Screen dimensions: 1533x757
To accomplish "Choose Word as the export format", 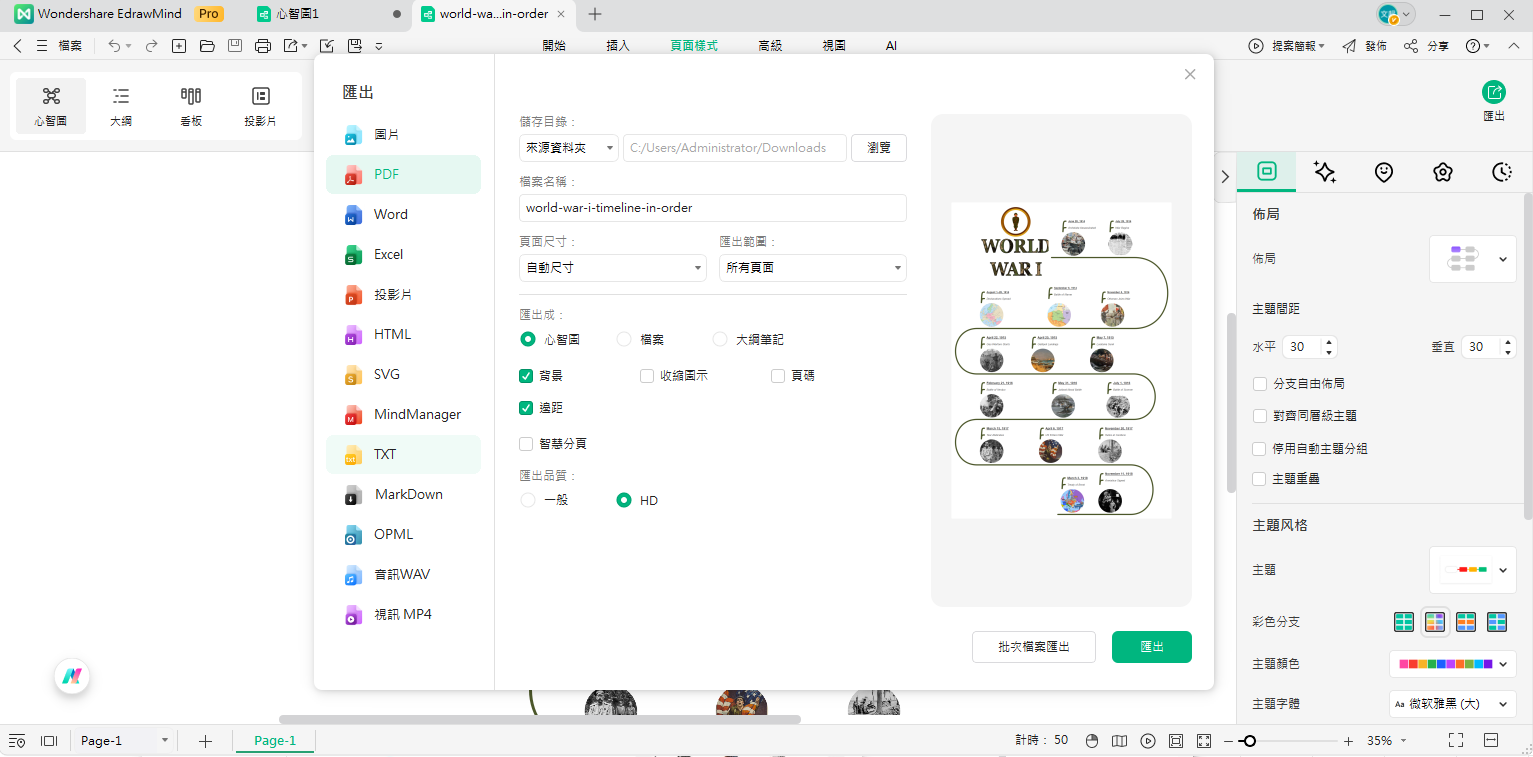I will coord(390,214).
